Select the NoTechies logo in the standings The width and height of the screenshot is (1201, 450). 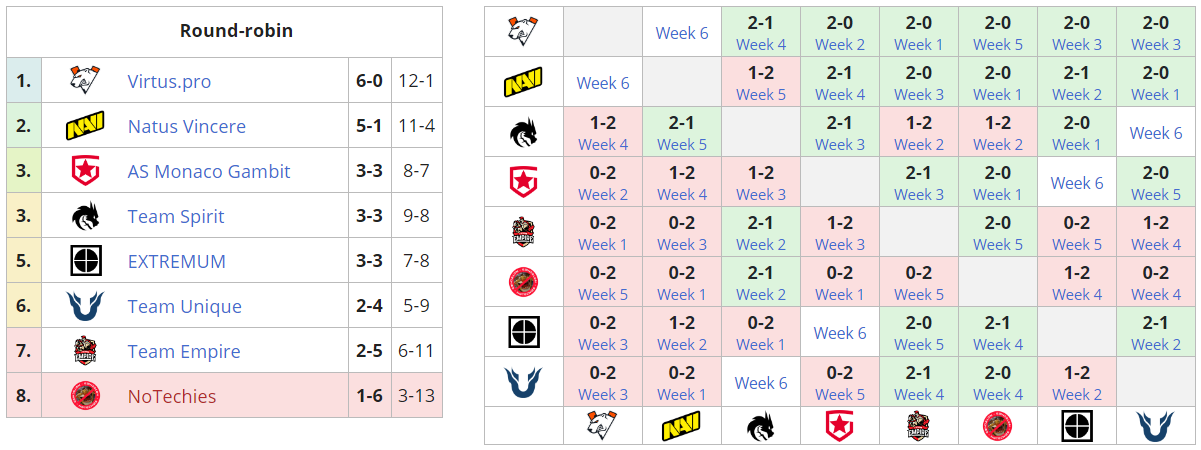click(x=85, y=396)
